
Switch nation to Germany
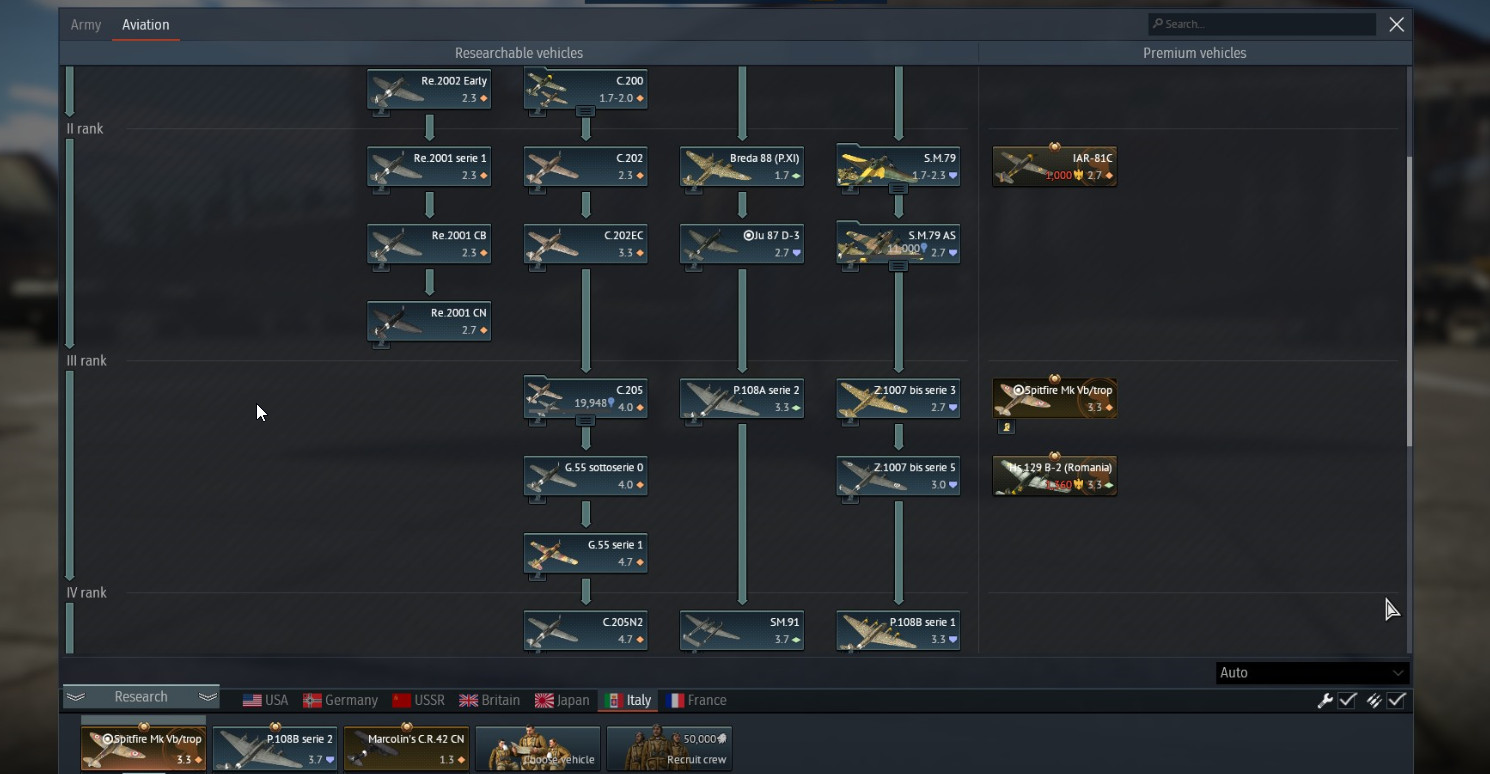340,701
